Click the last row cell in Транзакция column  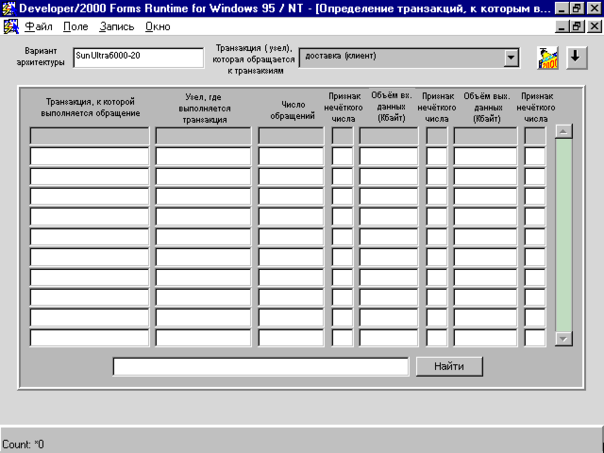tap(89, 338)
